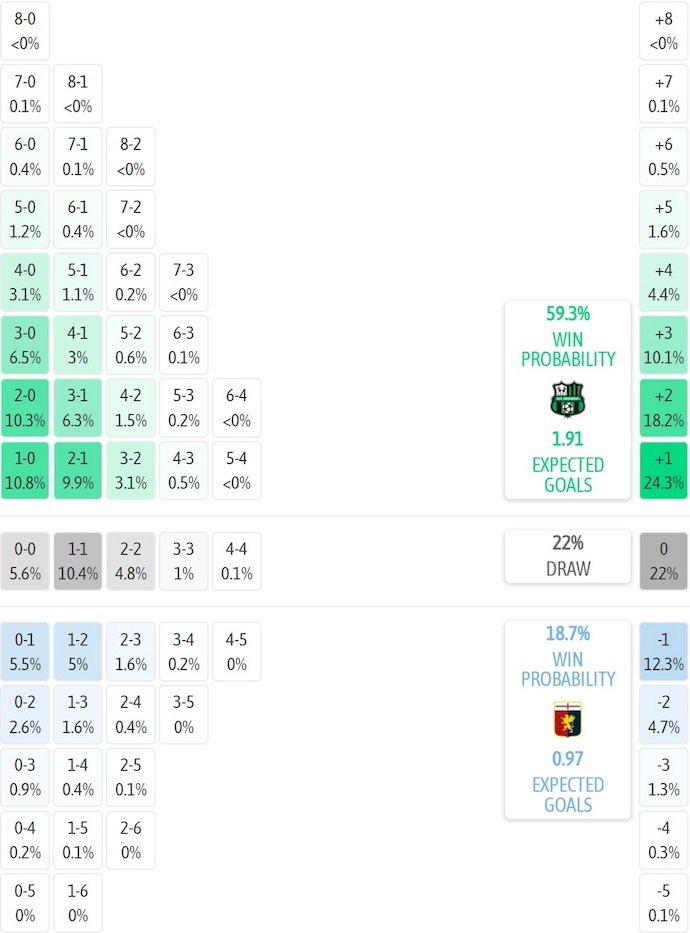
Task: Click the 18.7% win probability text
Action: tap(567, 633)
